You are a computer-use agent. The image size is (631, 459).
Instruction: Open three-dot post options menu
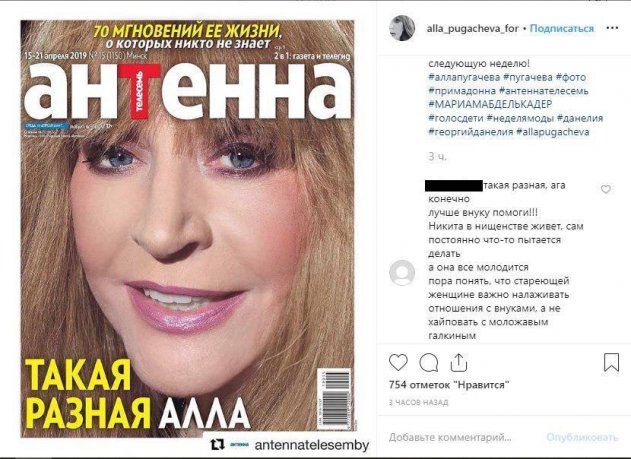pyautogui.click(x=612, y=28)
